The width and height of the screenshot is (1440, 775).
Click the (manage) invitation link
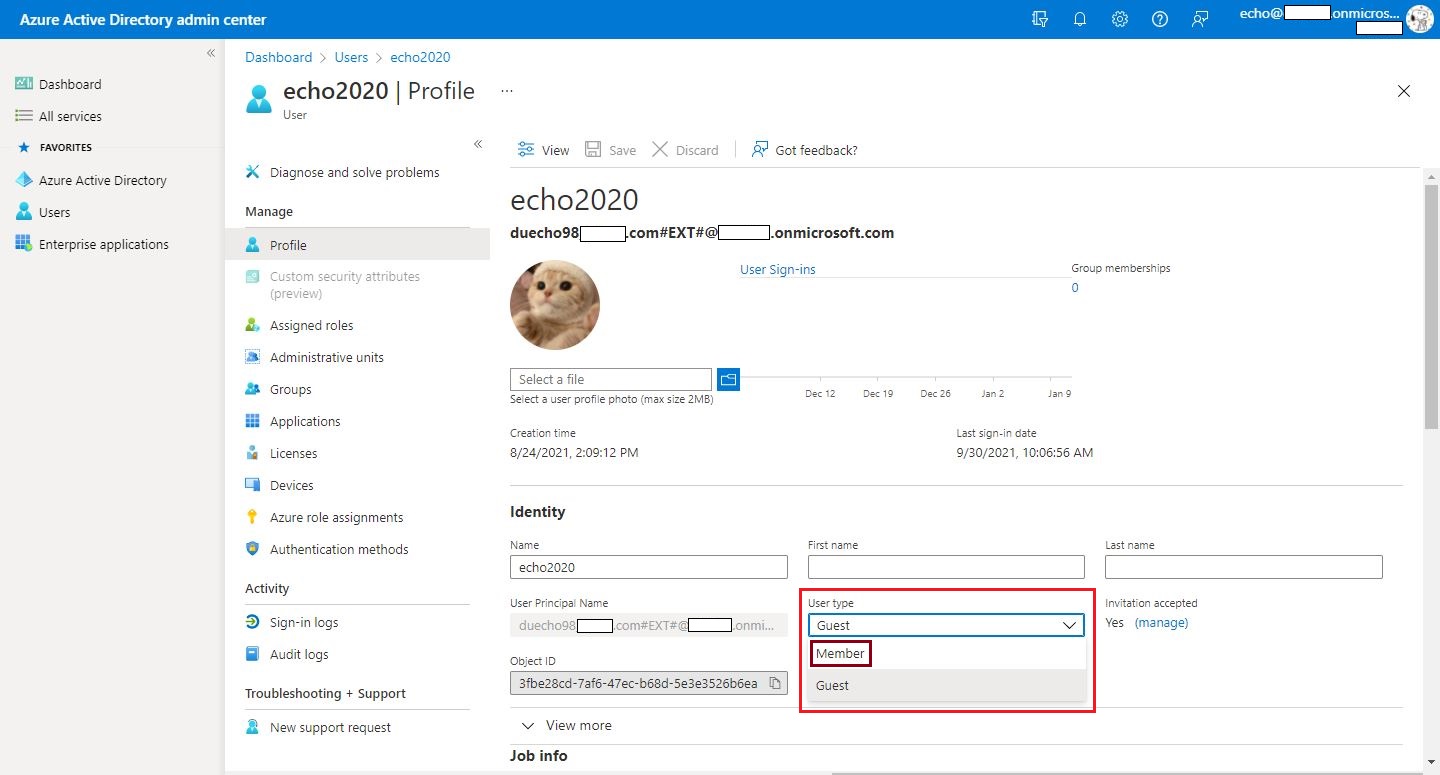[1161, 622]
